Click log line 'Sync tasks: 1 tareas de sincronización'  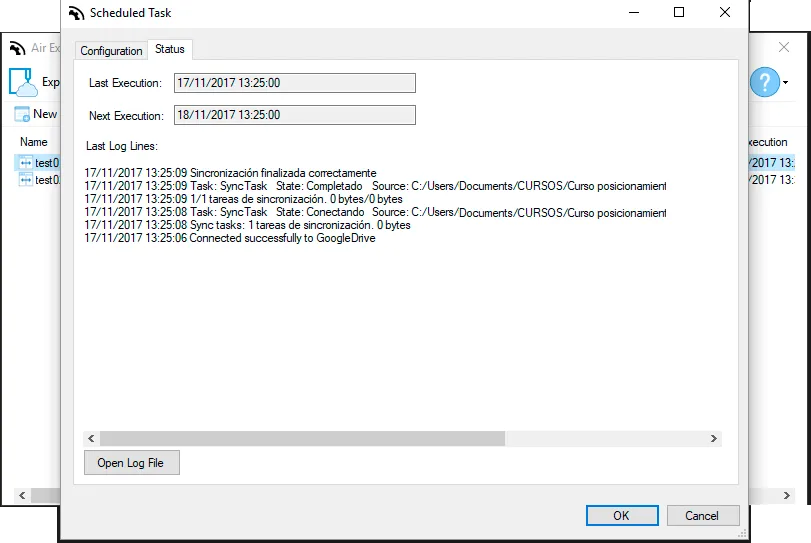247,225
